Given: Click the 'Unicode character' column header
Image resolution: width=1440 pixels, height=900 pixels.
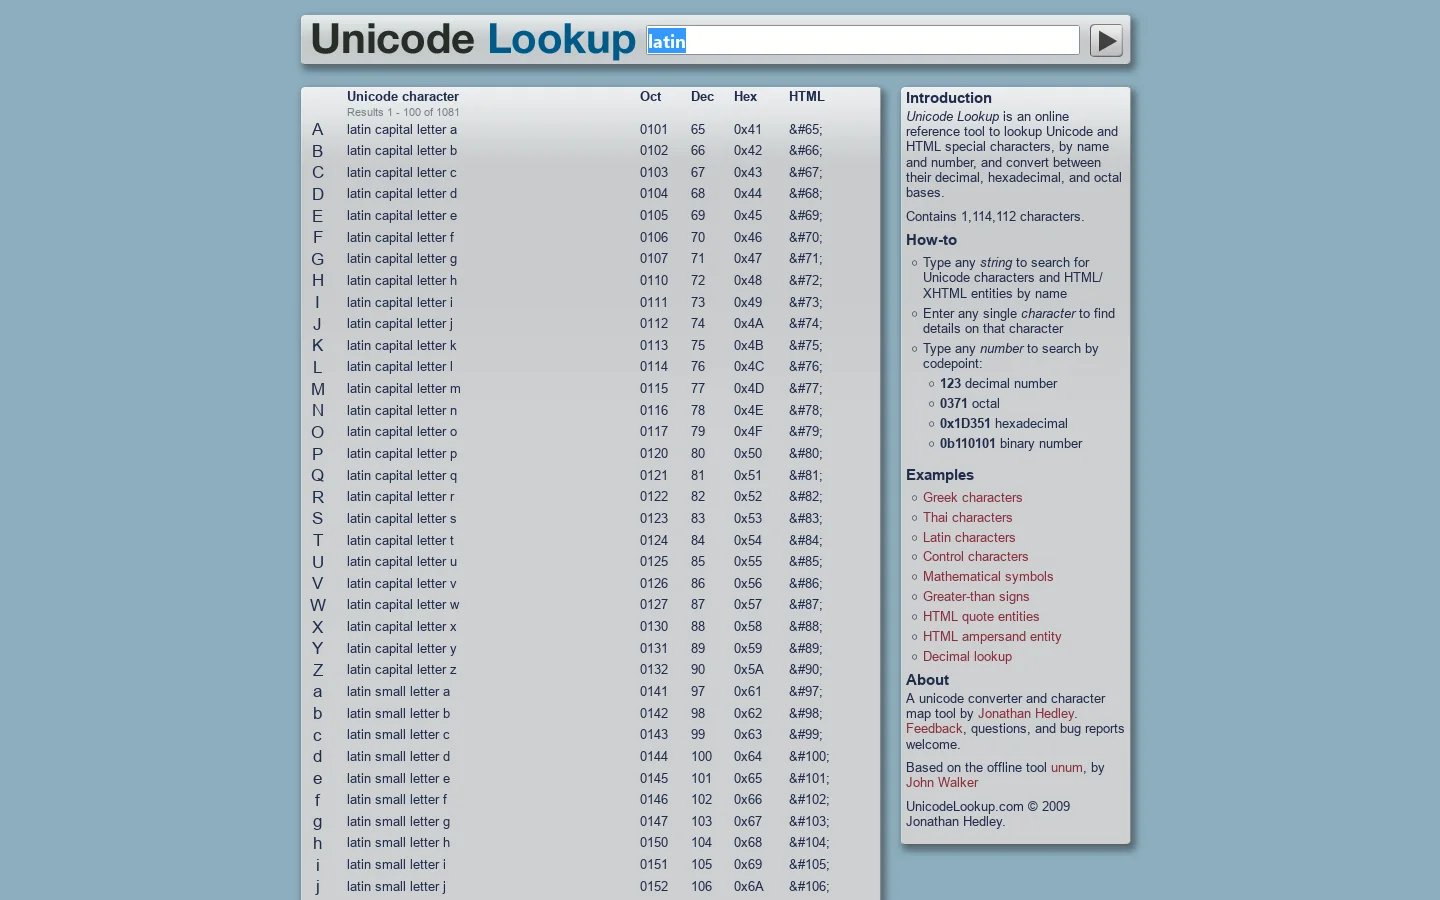Looking at the screenshot, I should (x=403, y=96).
